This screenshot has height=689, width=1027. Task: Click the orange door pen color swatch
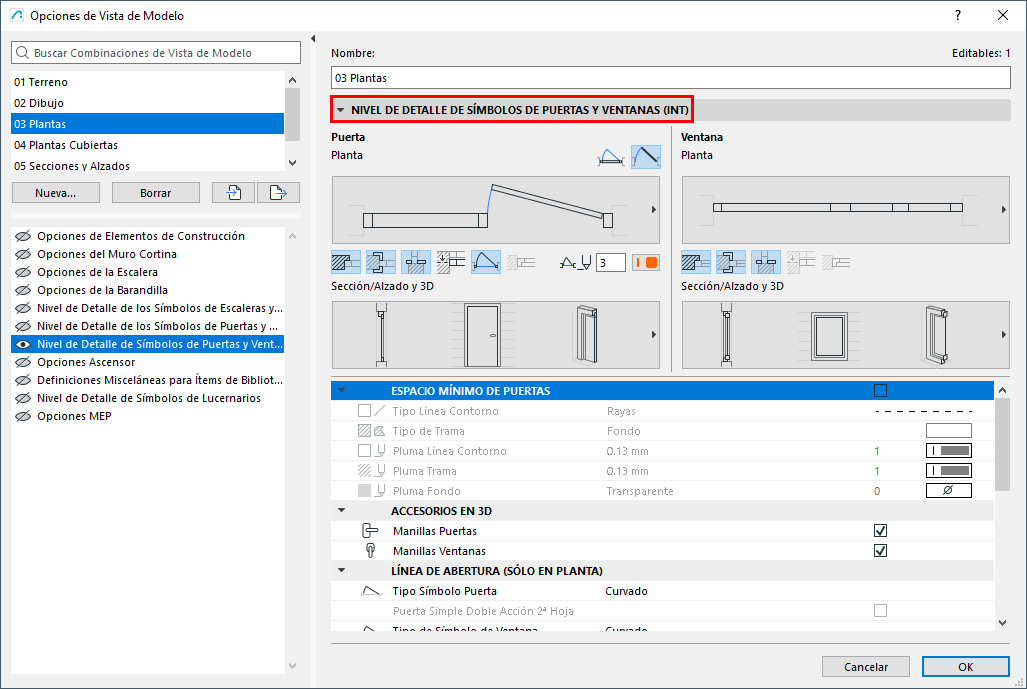pos(646,263)
